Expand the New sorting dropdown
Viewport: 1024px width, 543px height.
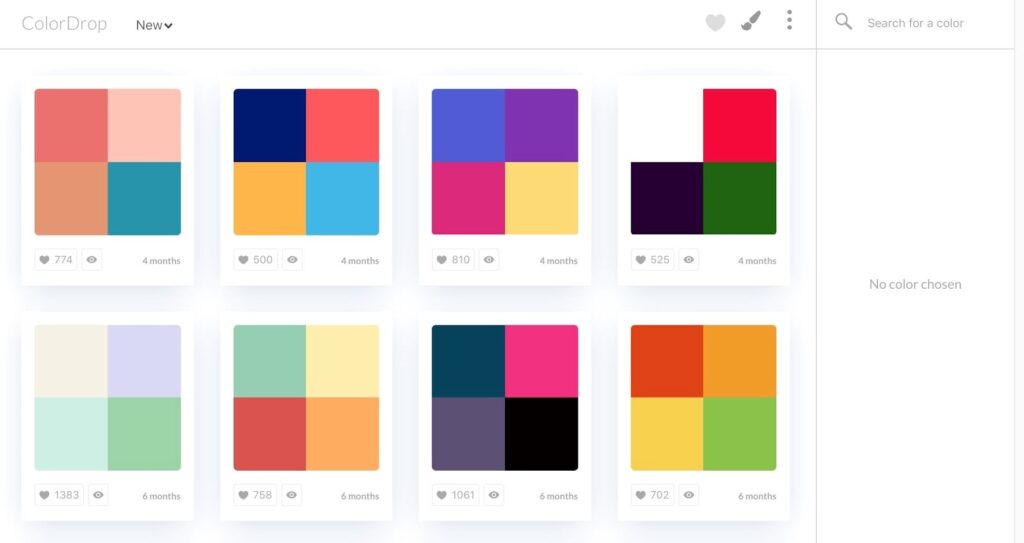point(154,25)
